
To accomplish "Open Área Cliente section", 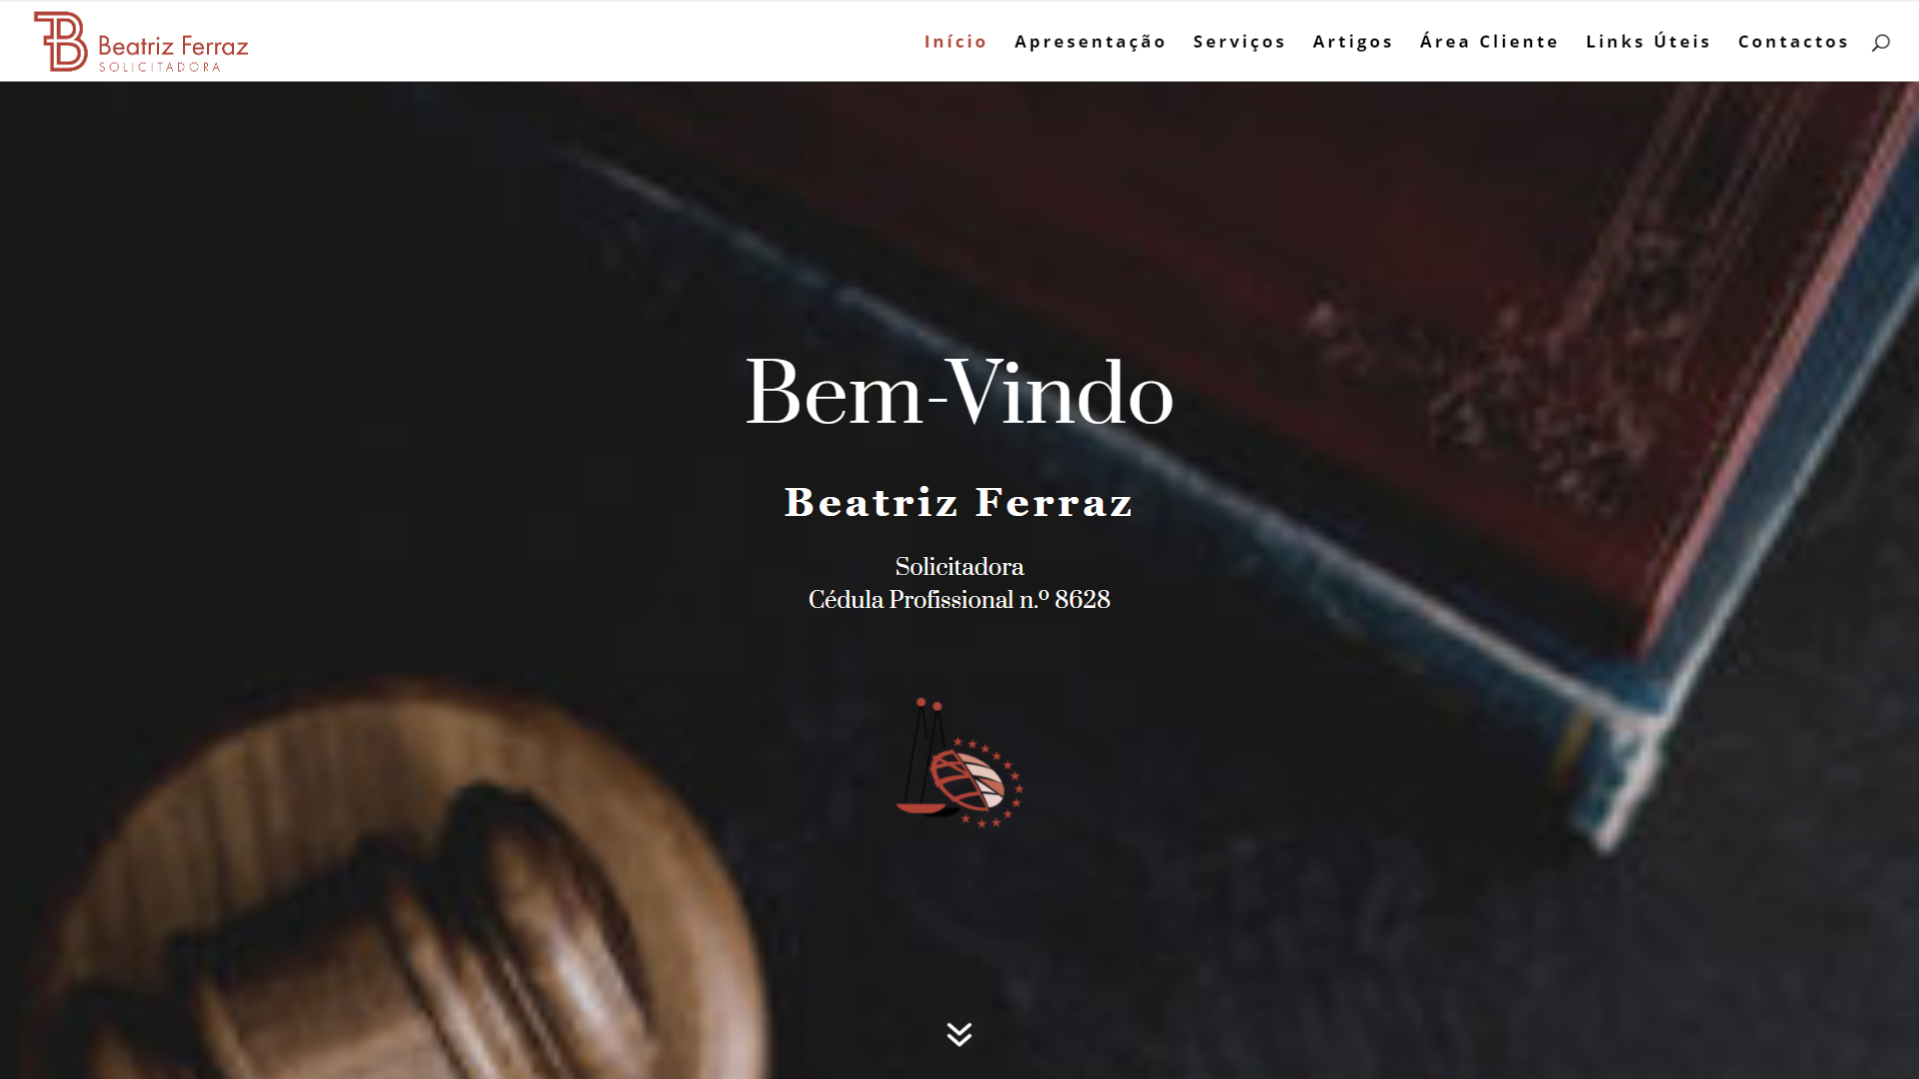I will [x=1489, y=41].
